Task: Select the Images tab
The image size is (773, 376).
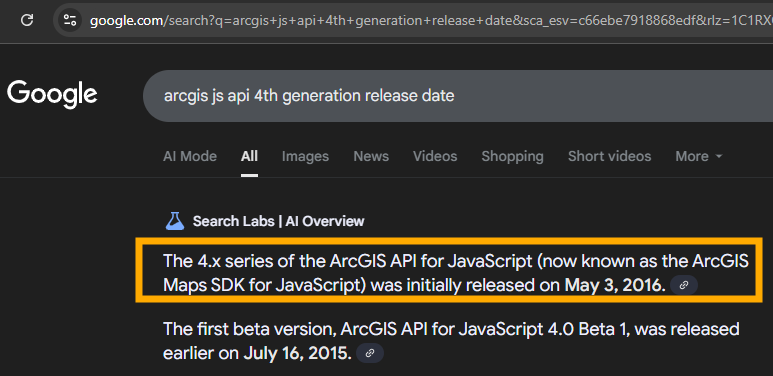Action: point(305,157)
